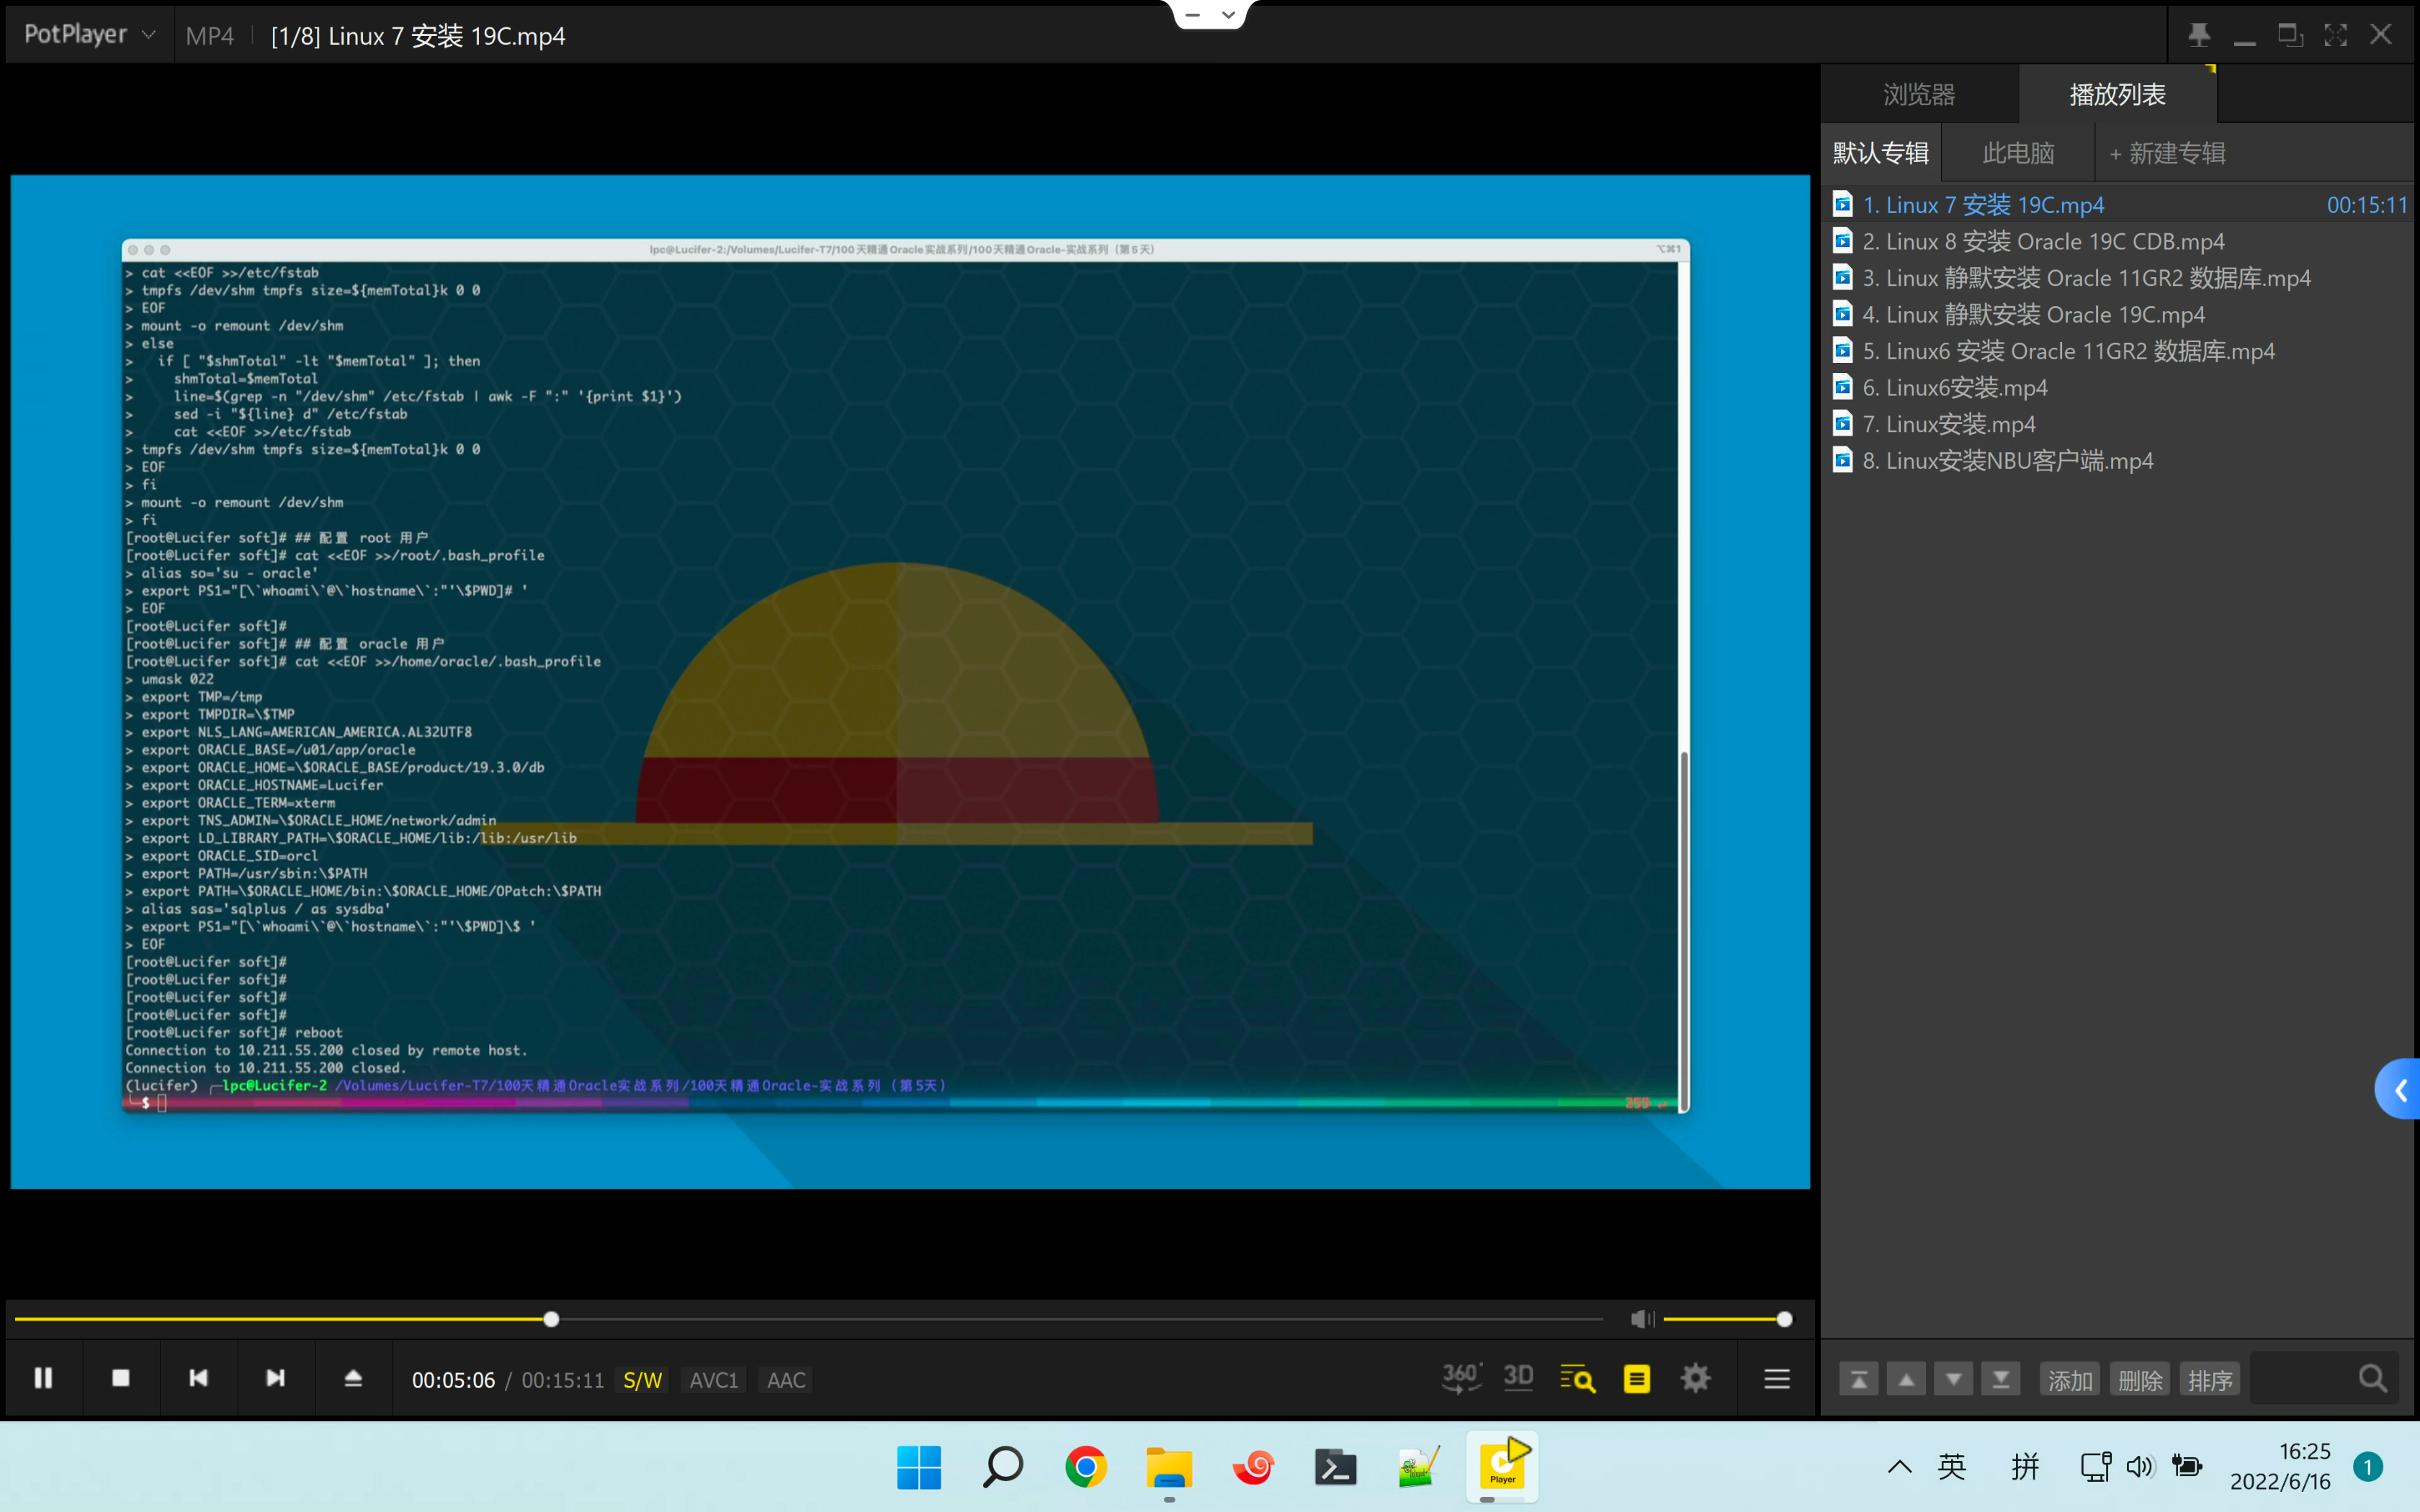Mute the audio speaker icon
Image resolution: width=2420 pixels, height=1512 pixels.
pos(1641,1319)
